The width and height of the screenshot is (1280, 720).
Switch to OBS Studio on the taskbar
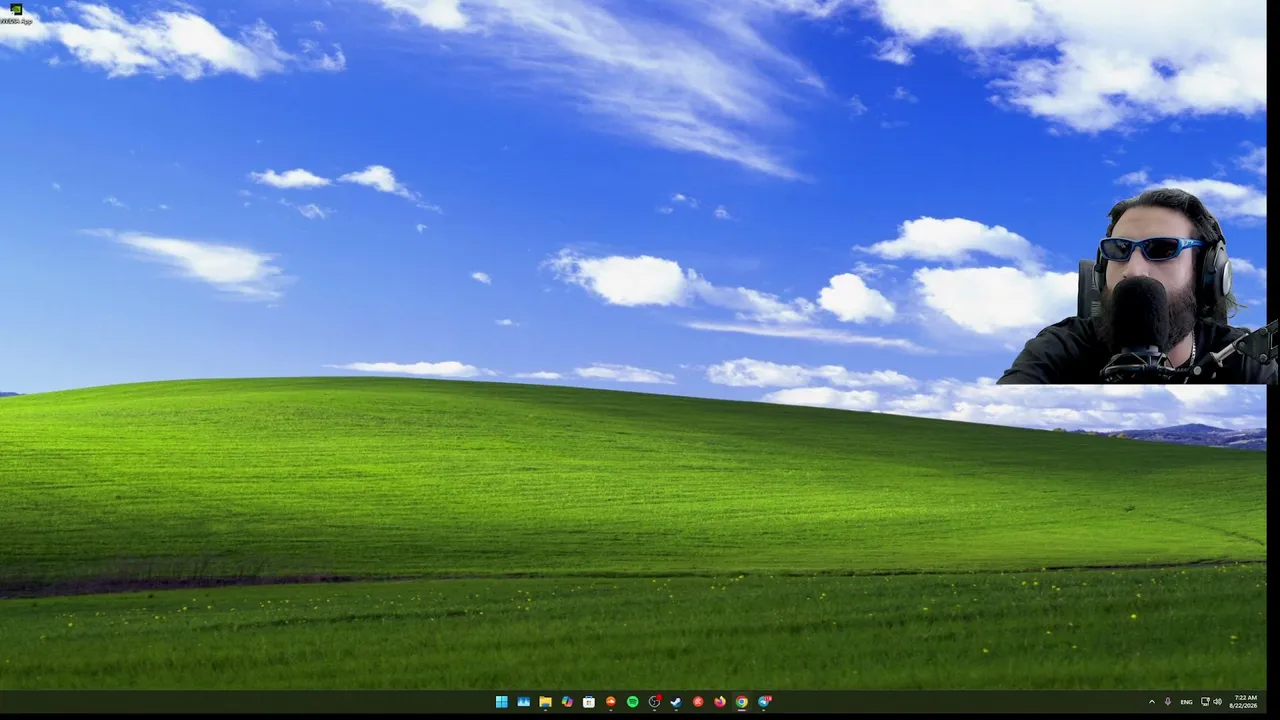[x=655, y=702]
